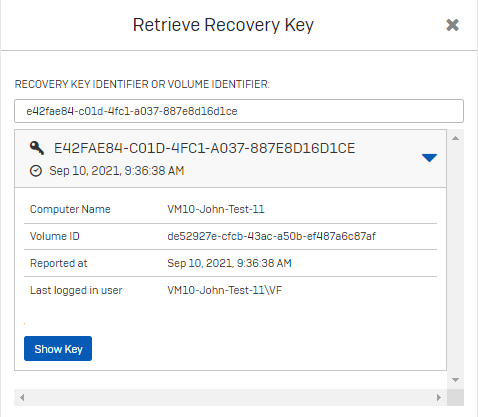Viewport: 478px width, 417px height.
Task: Click the Show Key button
Action: 58,349
